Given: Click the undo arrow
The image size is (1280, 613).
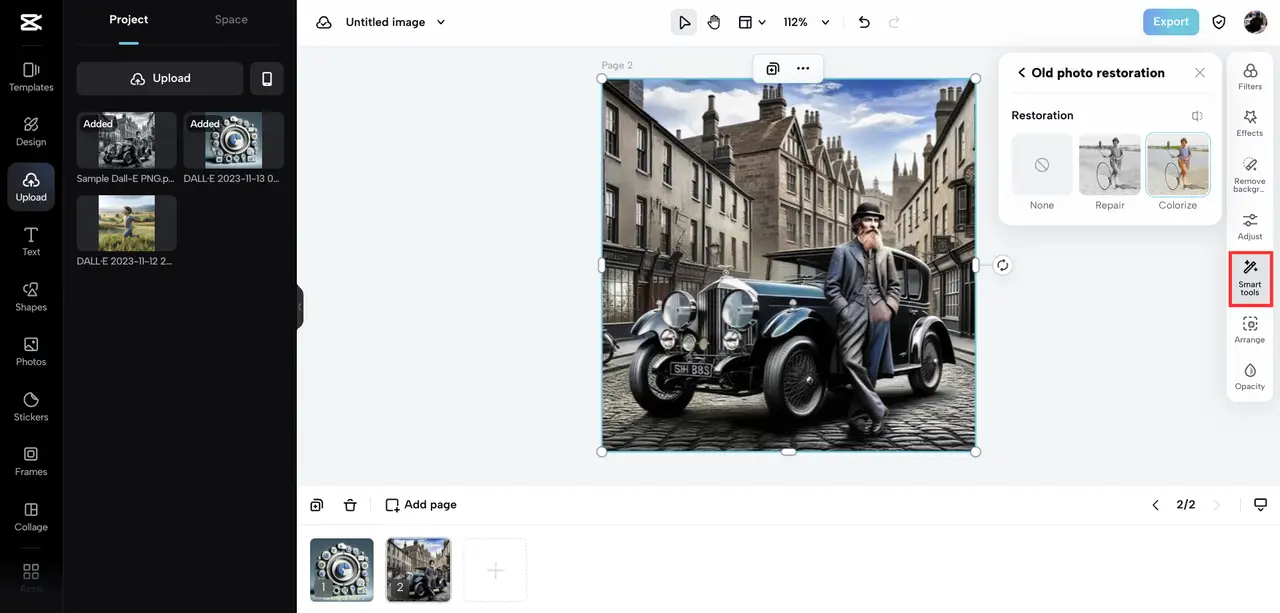Looking at the screenshot, I should pos(864,22).
